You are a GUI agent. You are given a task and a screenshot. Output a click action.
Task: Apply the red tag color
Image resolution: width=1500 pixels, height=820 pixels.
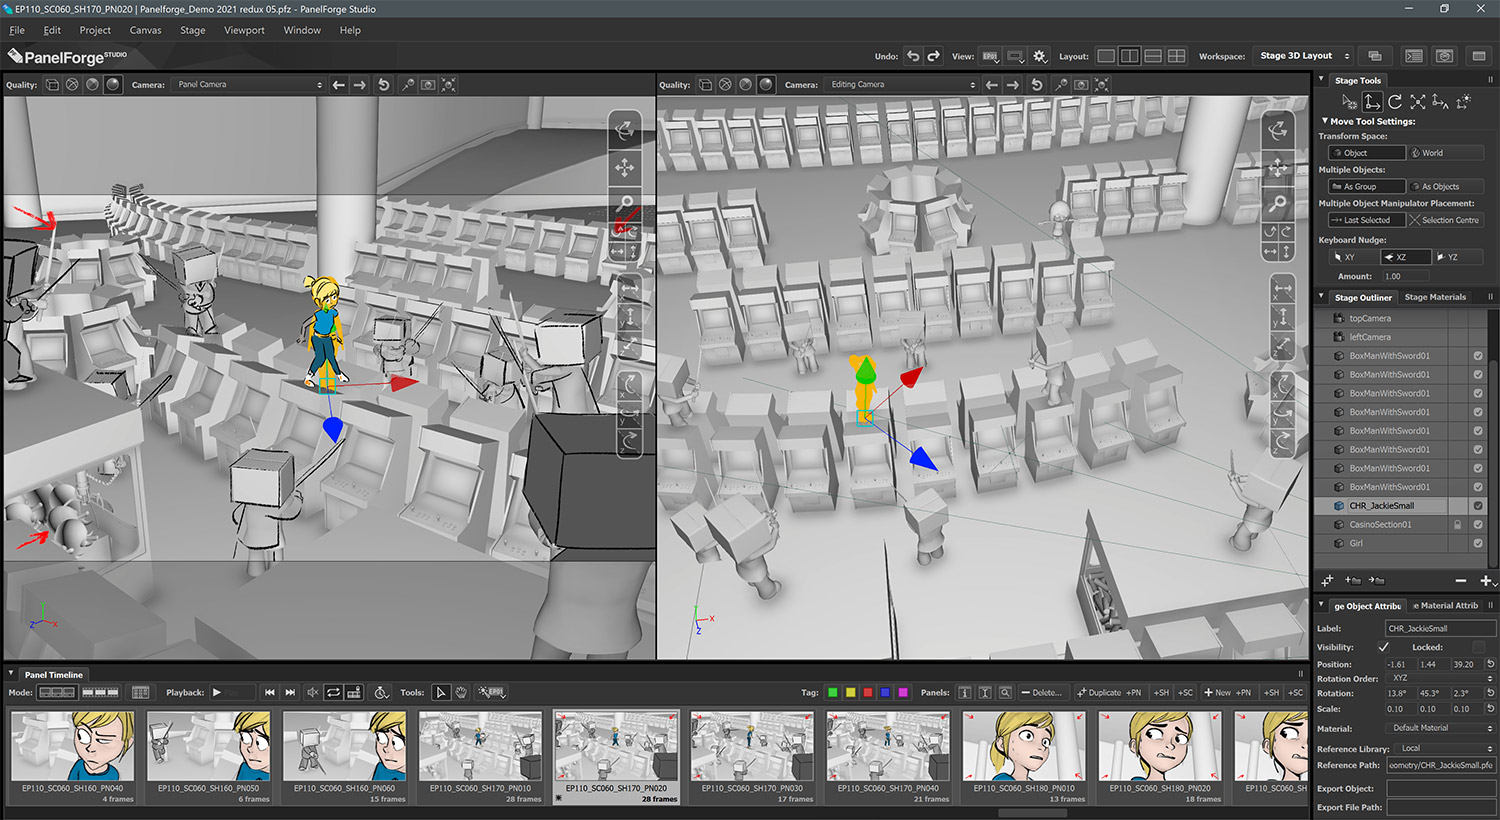tap(868, 692)
